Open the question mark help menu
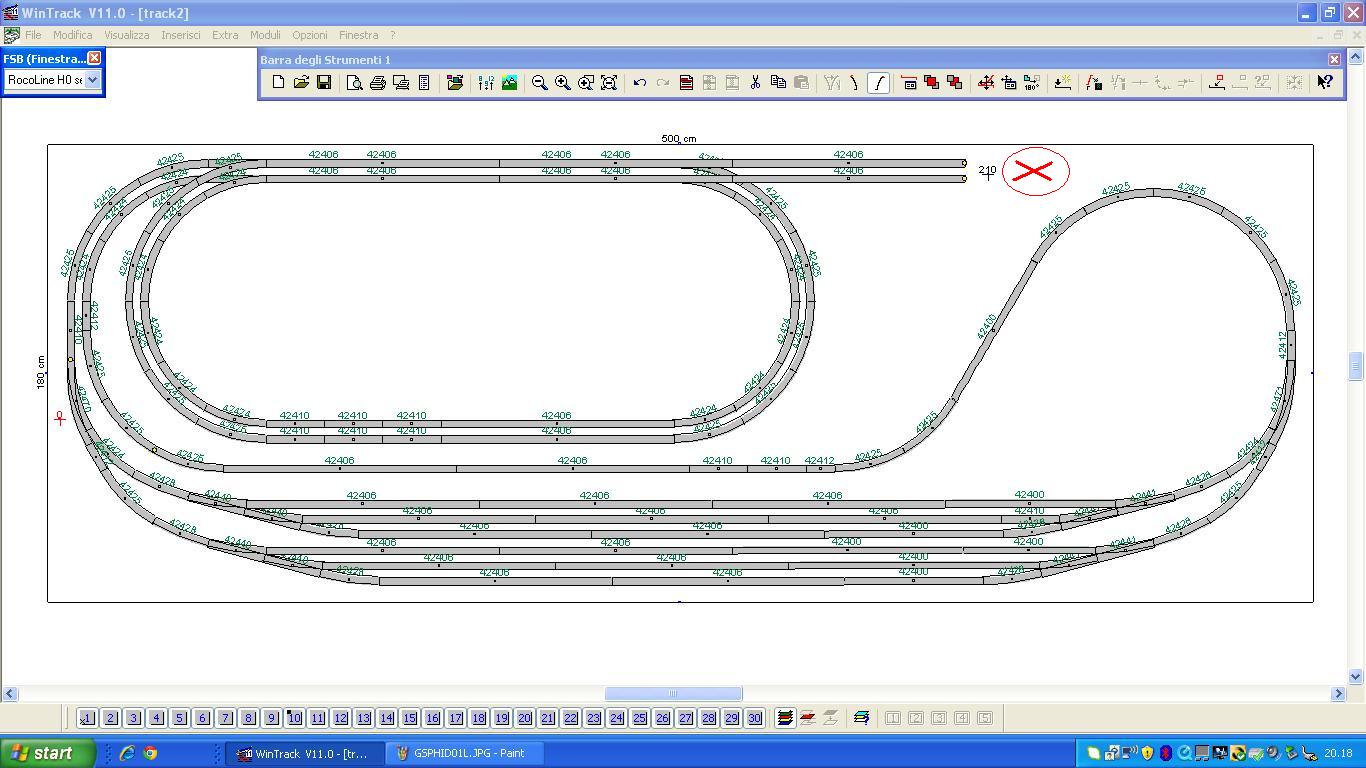The width and height of the screenshot is (1366, 768). [392, 35]
